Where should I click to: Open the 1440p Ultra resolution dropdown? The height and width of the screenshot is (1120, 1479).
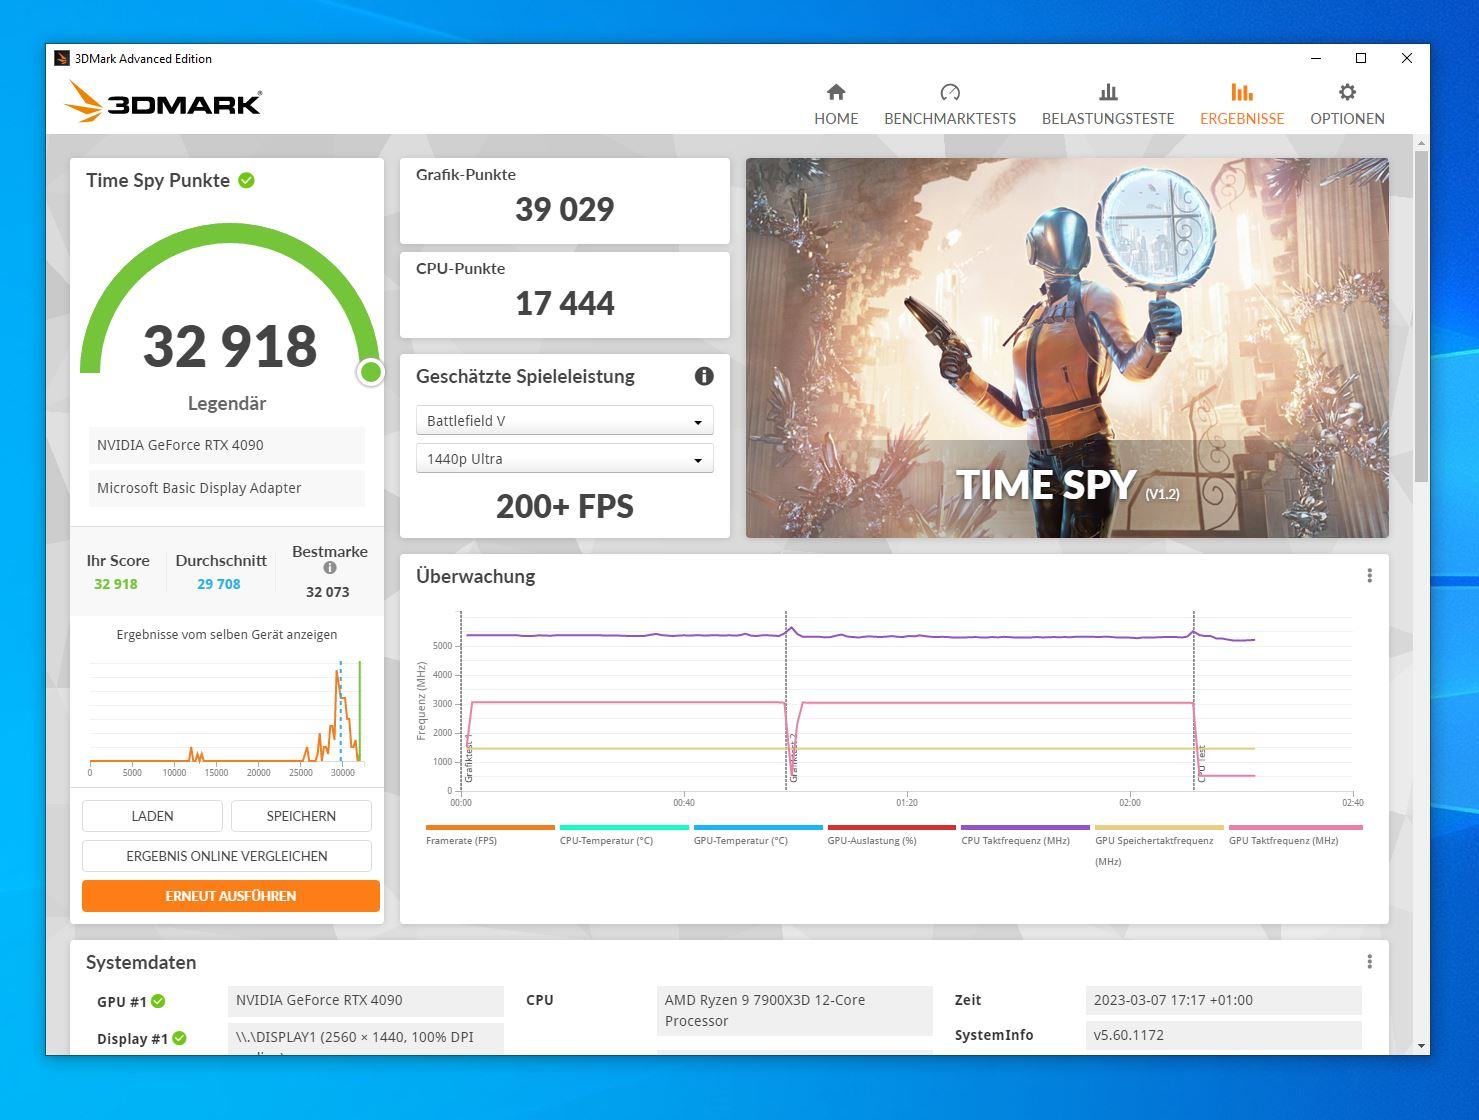(564, 459)
